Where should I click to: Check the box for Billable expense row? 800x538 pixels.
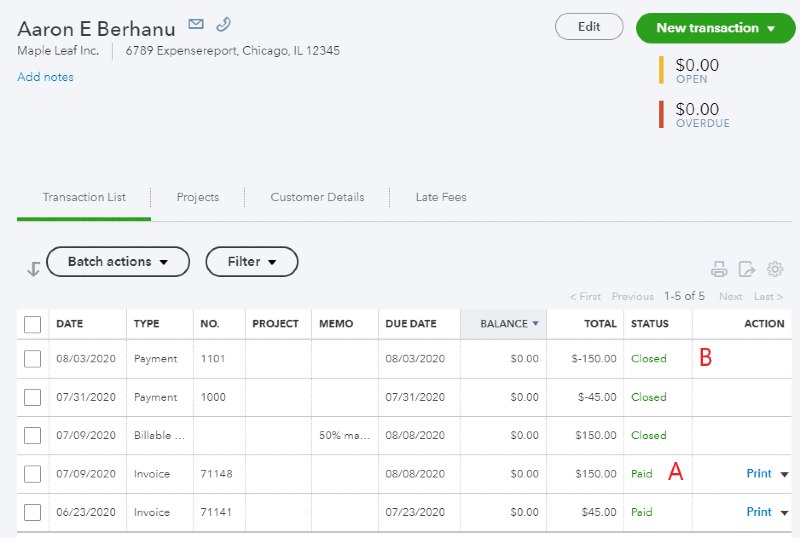tap(32, 435)
